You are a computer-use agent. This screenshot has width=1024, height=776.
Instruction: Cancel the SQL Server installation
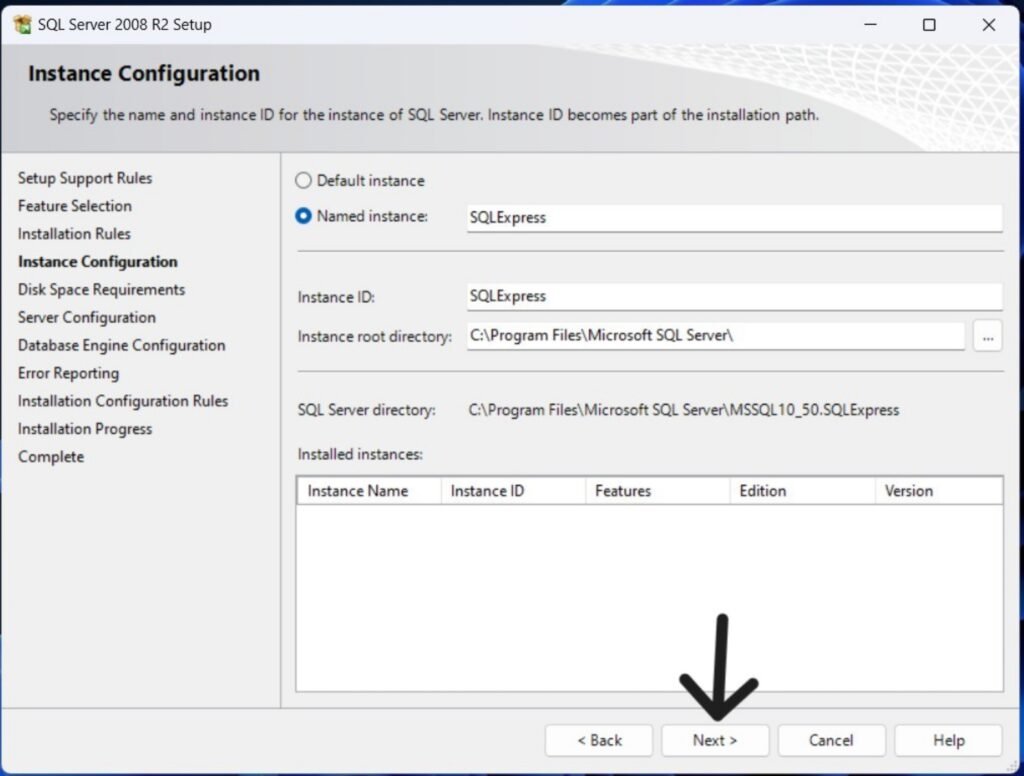coord(831,740)
